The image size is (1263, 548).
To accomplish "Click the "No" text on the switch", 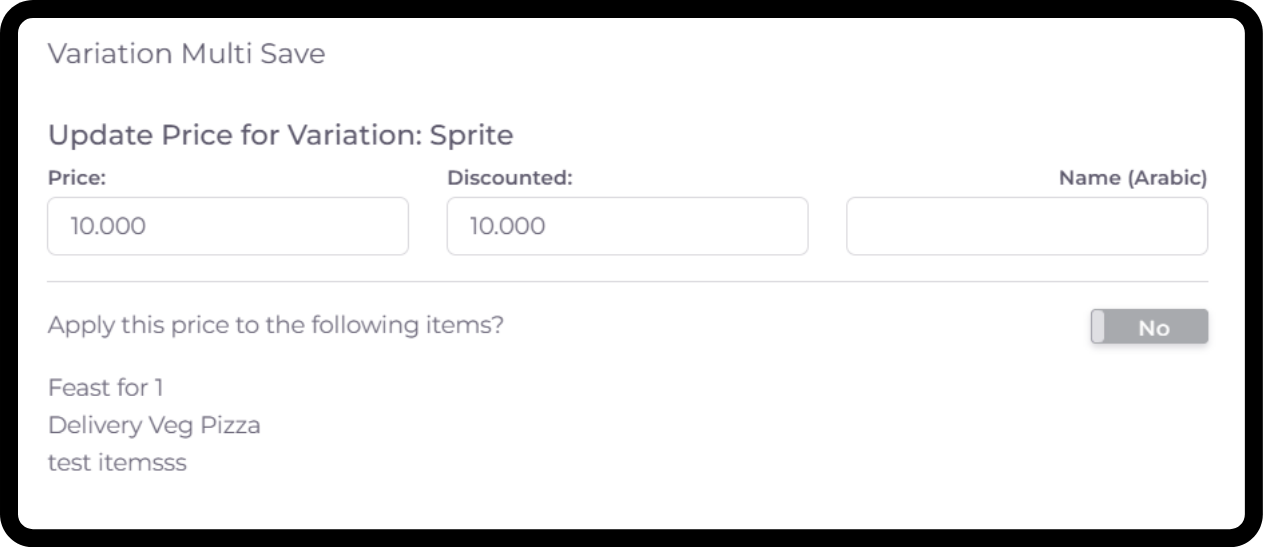I will [x=1154, y=328].
